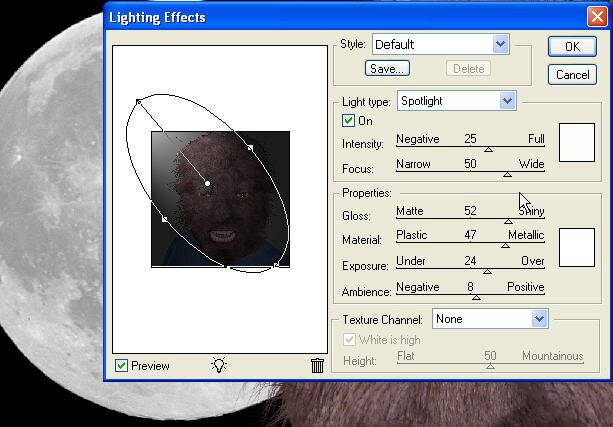This screenshot has width=613, height=427.
Task: Click the Material value 47
Action: [470, 235]
